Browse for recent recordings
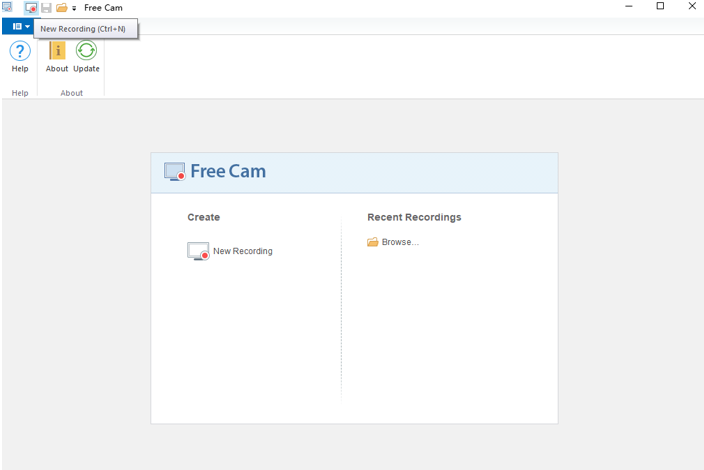704x470 pixels. click(x=393, y=242)
